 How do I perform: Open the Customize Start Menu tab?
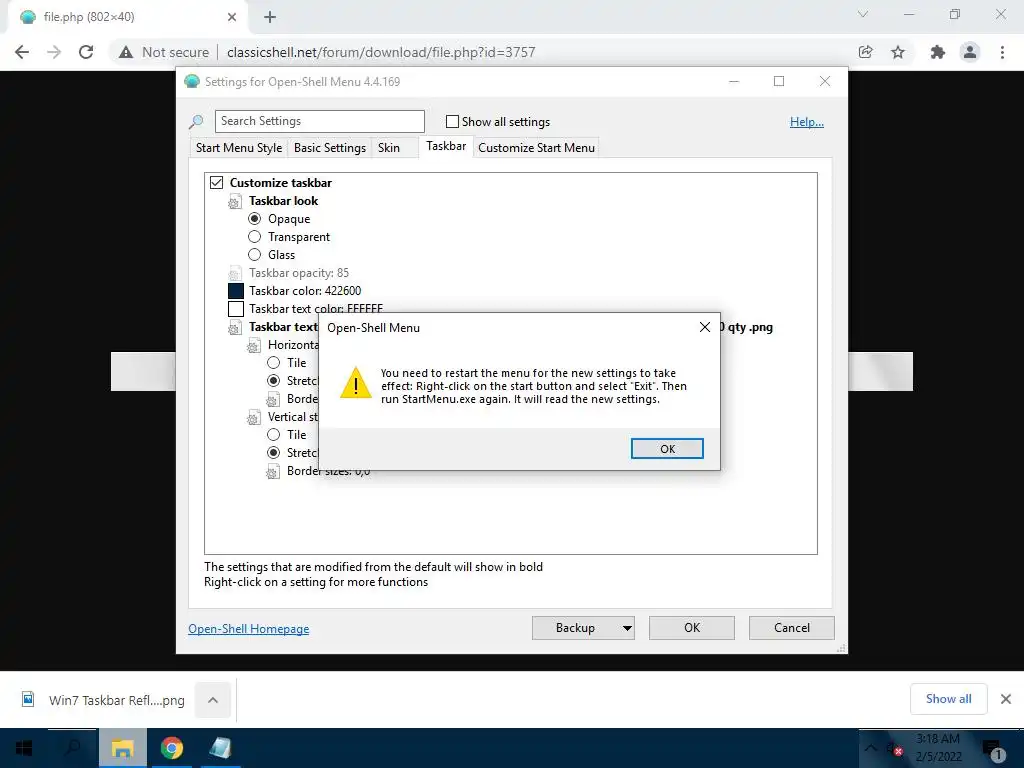coord(536,148)
